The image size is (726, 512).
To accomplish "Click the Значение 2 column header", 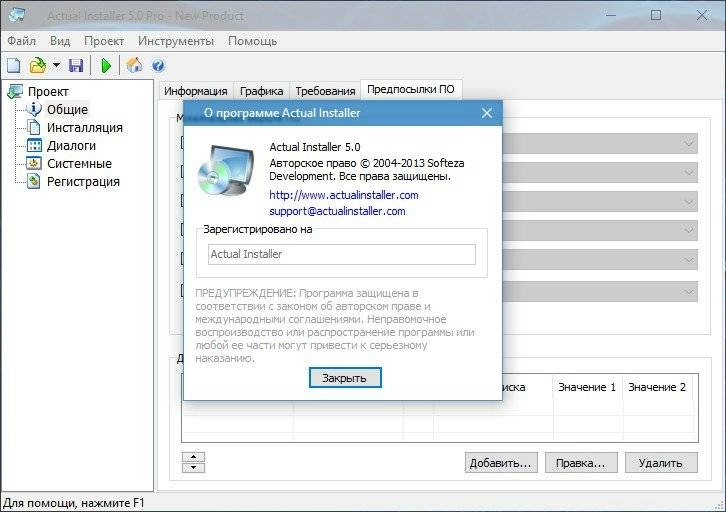I will coord(659,387).
